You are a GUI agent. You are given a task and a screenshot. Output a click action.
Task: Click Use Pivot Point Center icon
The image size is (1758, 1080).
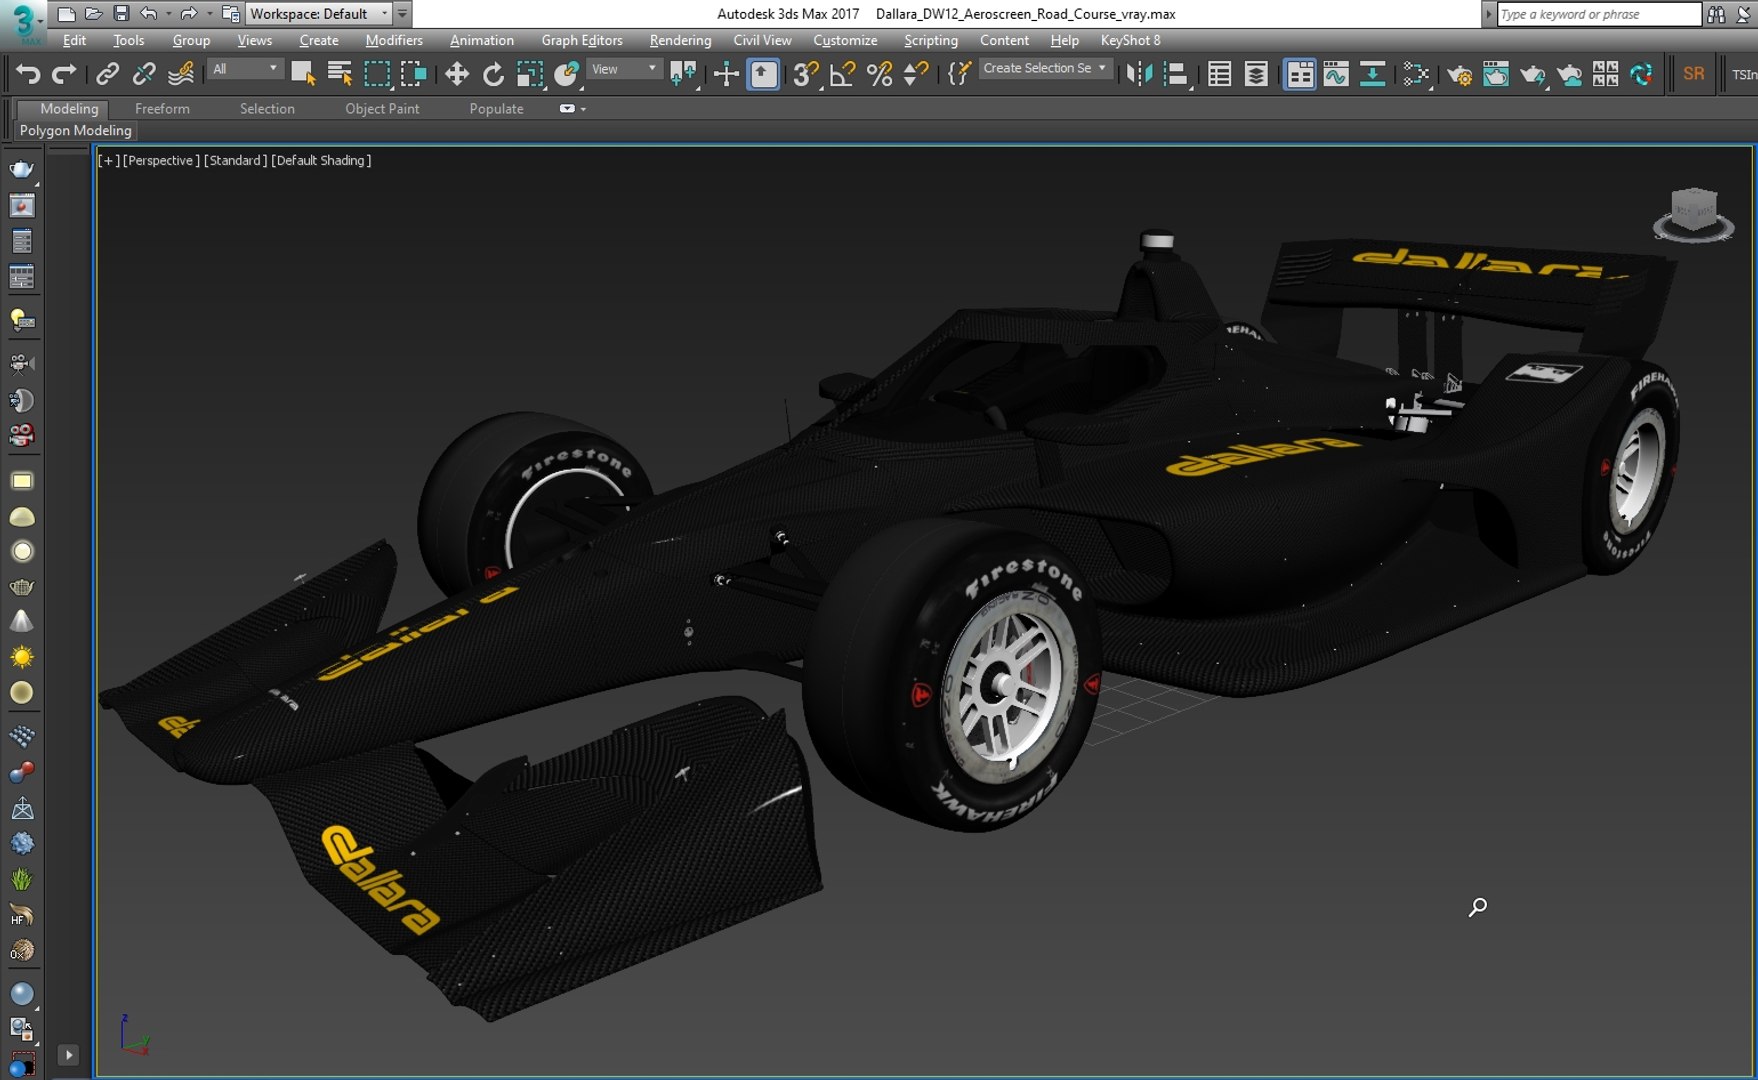683,74
